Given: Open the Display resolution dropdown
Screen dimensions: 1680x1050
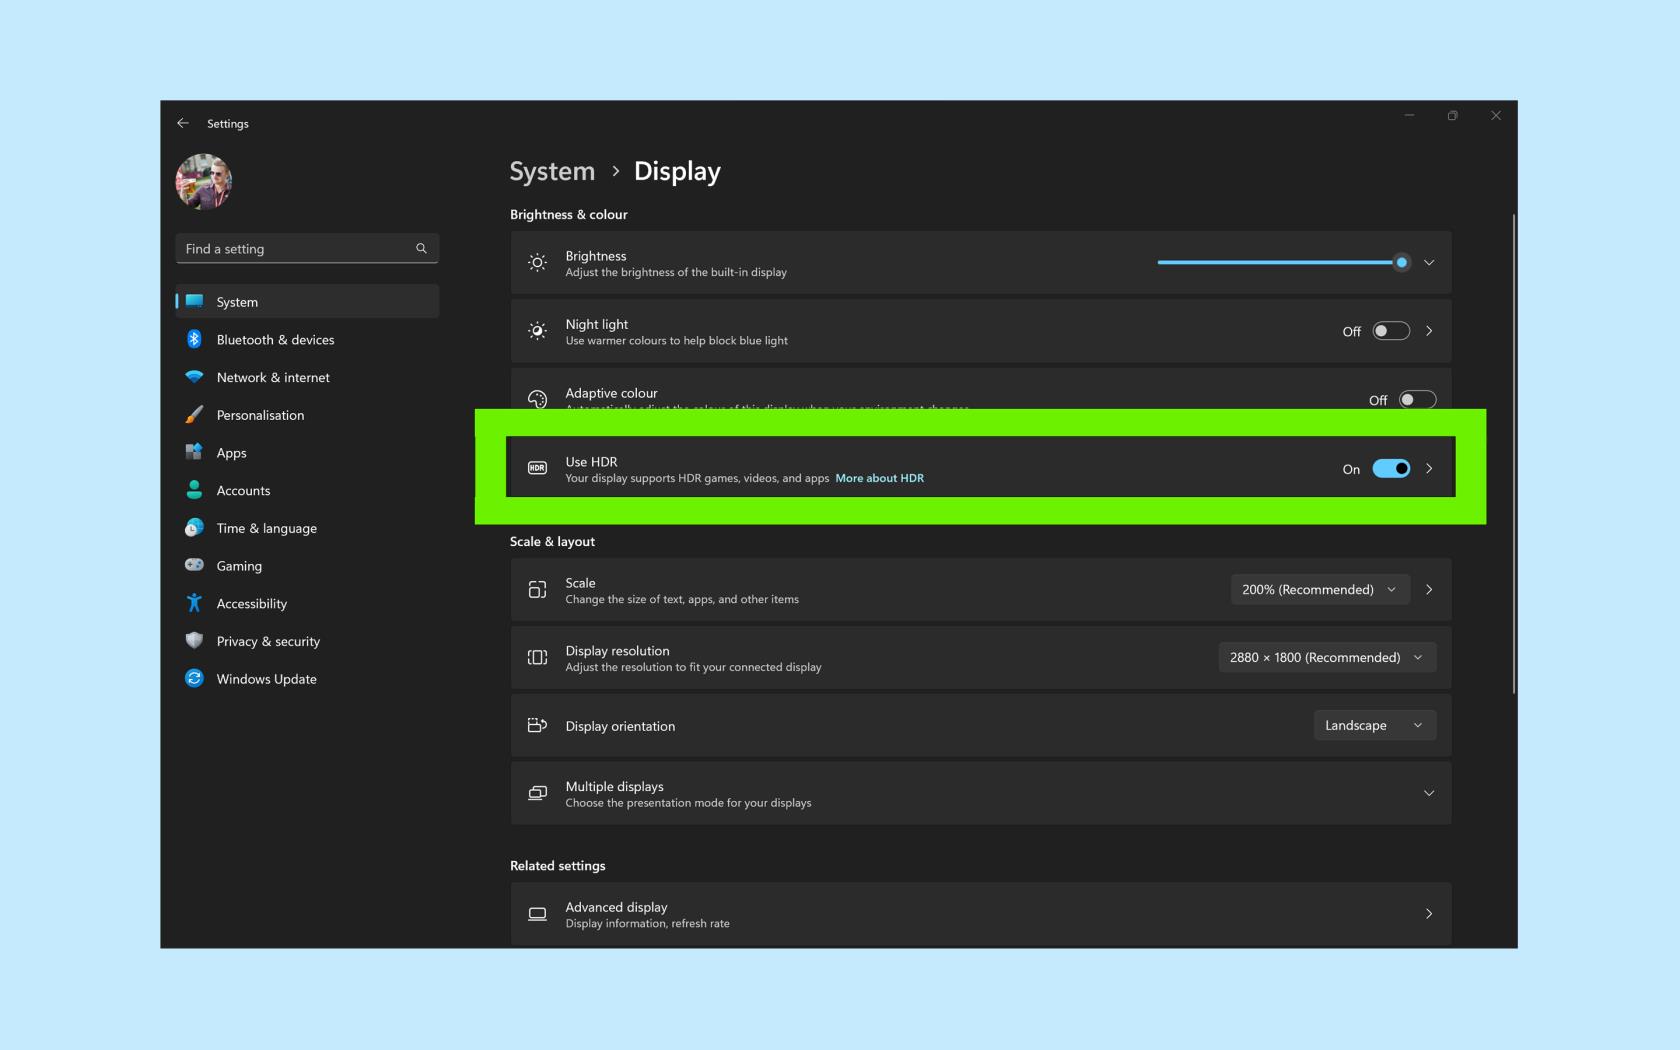Looking at the screenshot, I should (x=1327, y=657).
